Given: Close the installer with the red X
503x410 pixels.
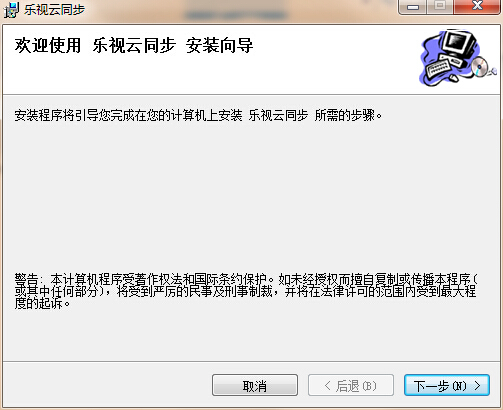Looking at the screenshot, I should 477,7.
